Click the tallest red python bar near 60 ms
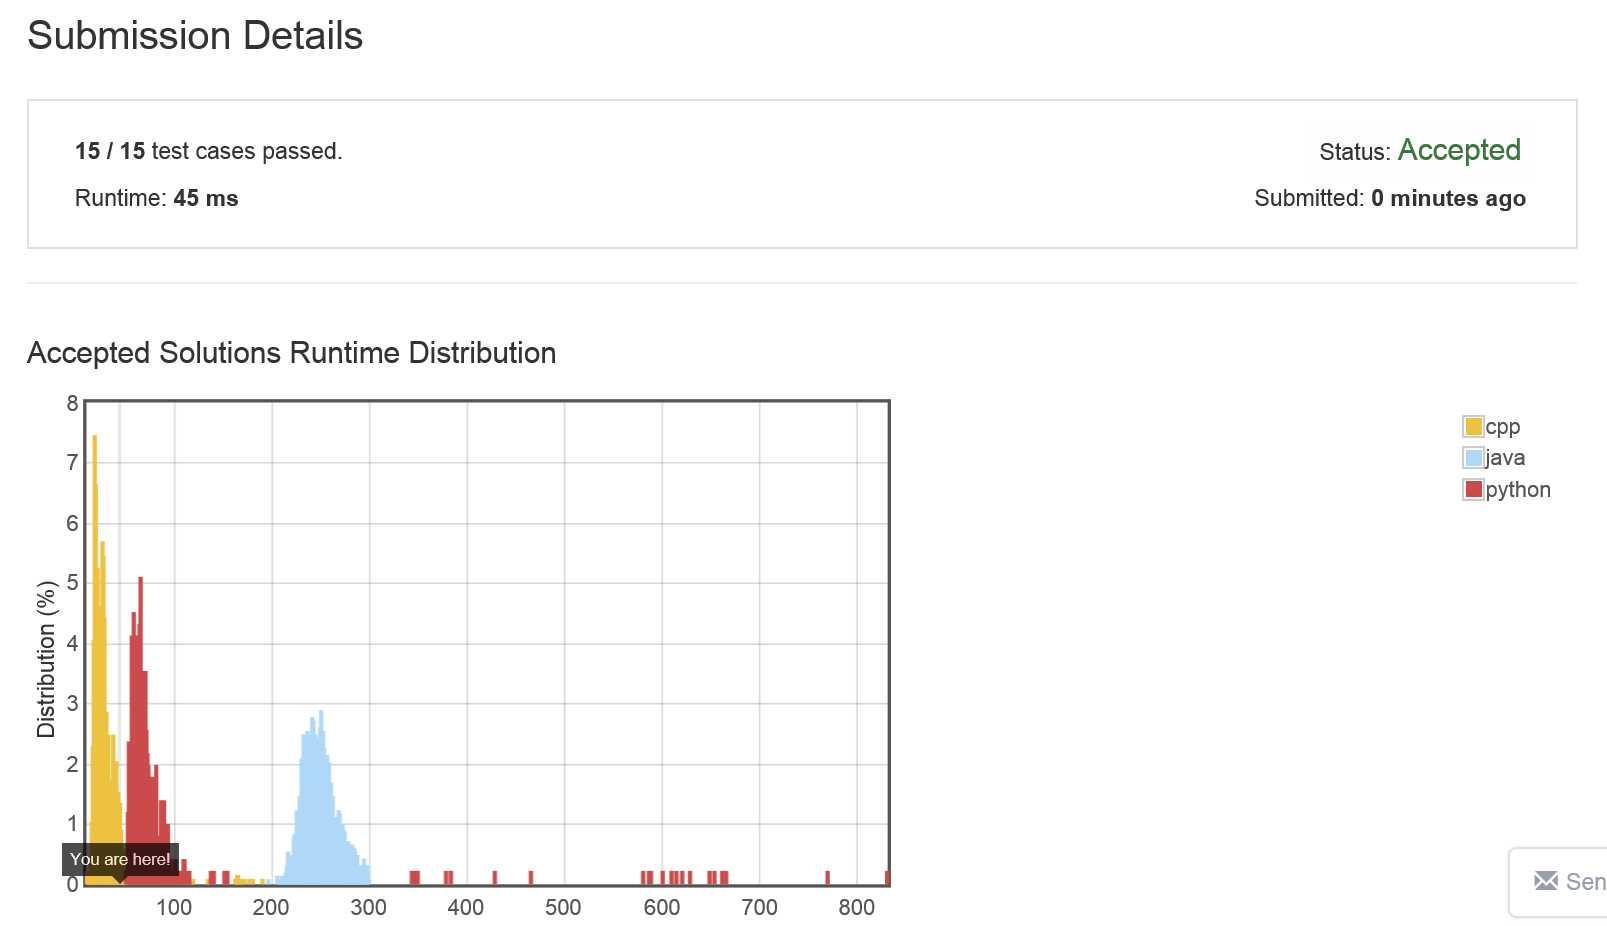The image size is (1607, 926). pos(140,730)
